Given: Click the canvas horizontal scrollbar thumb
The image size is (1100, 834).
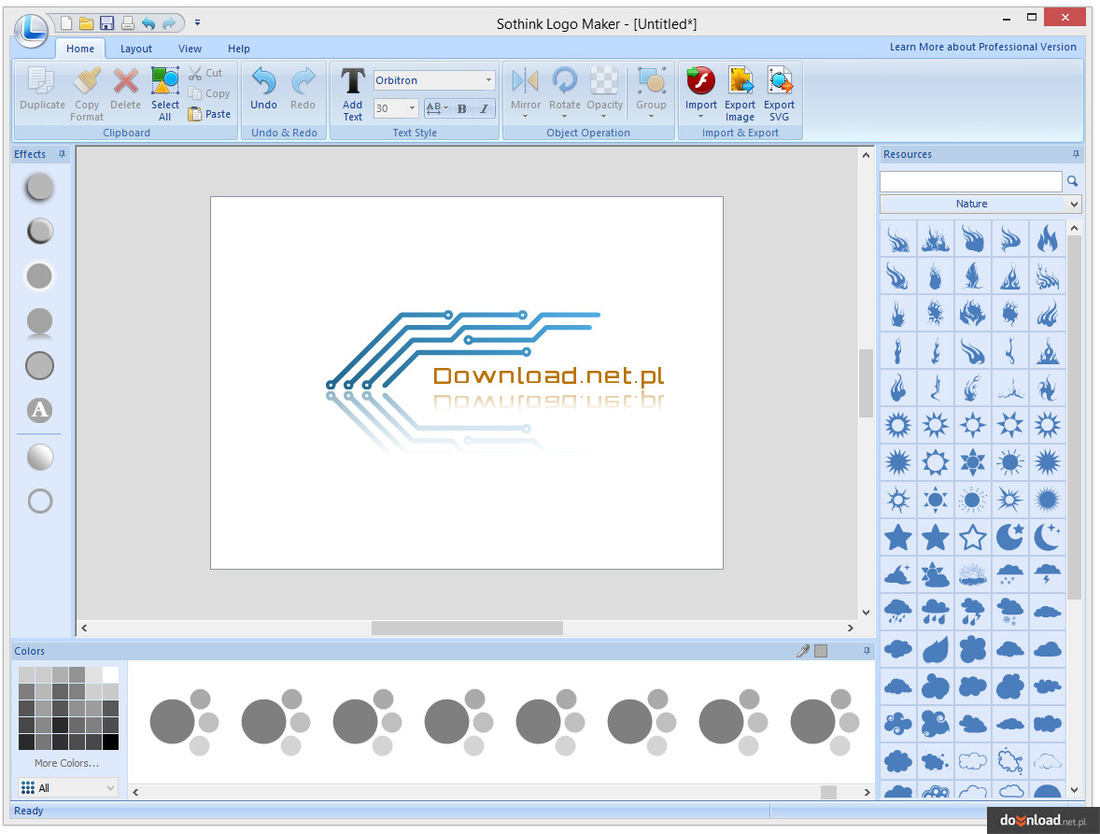Looking at the screenshot, I should pyautogui.click(x=467, y=628).
